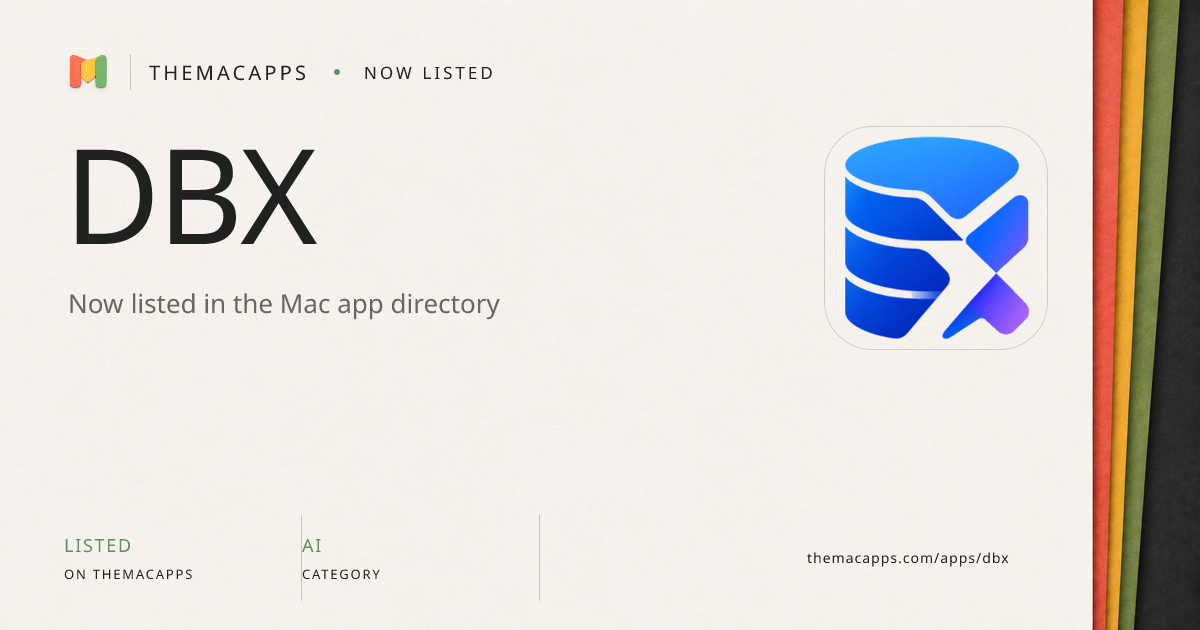Click the TheMacApps M logo icon
1200x630 pixels.
pos(88,72)
